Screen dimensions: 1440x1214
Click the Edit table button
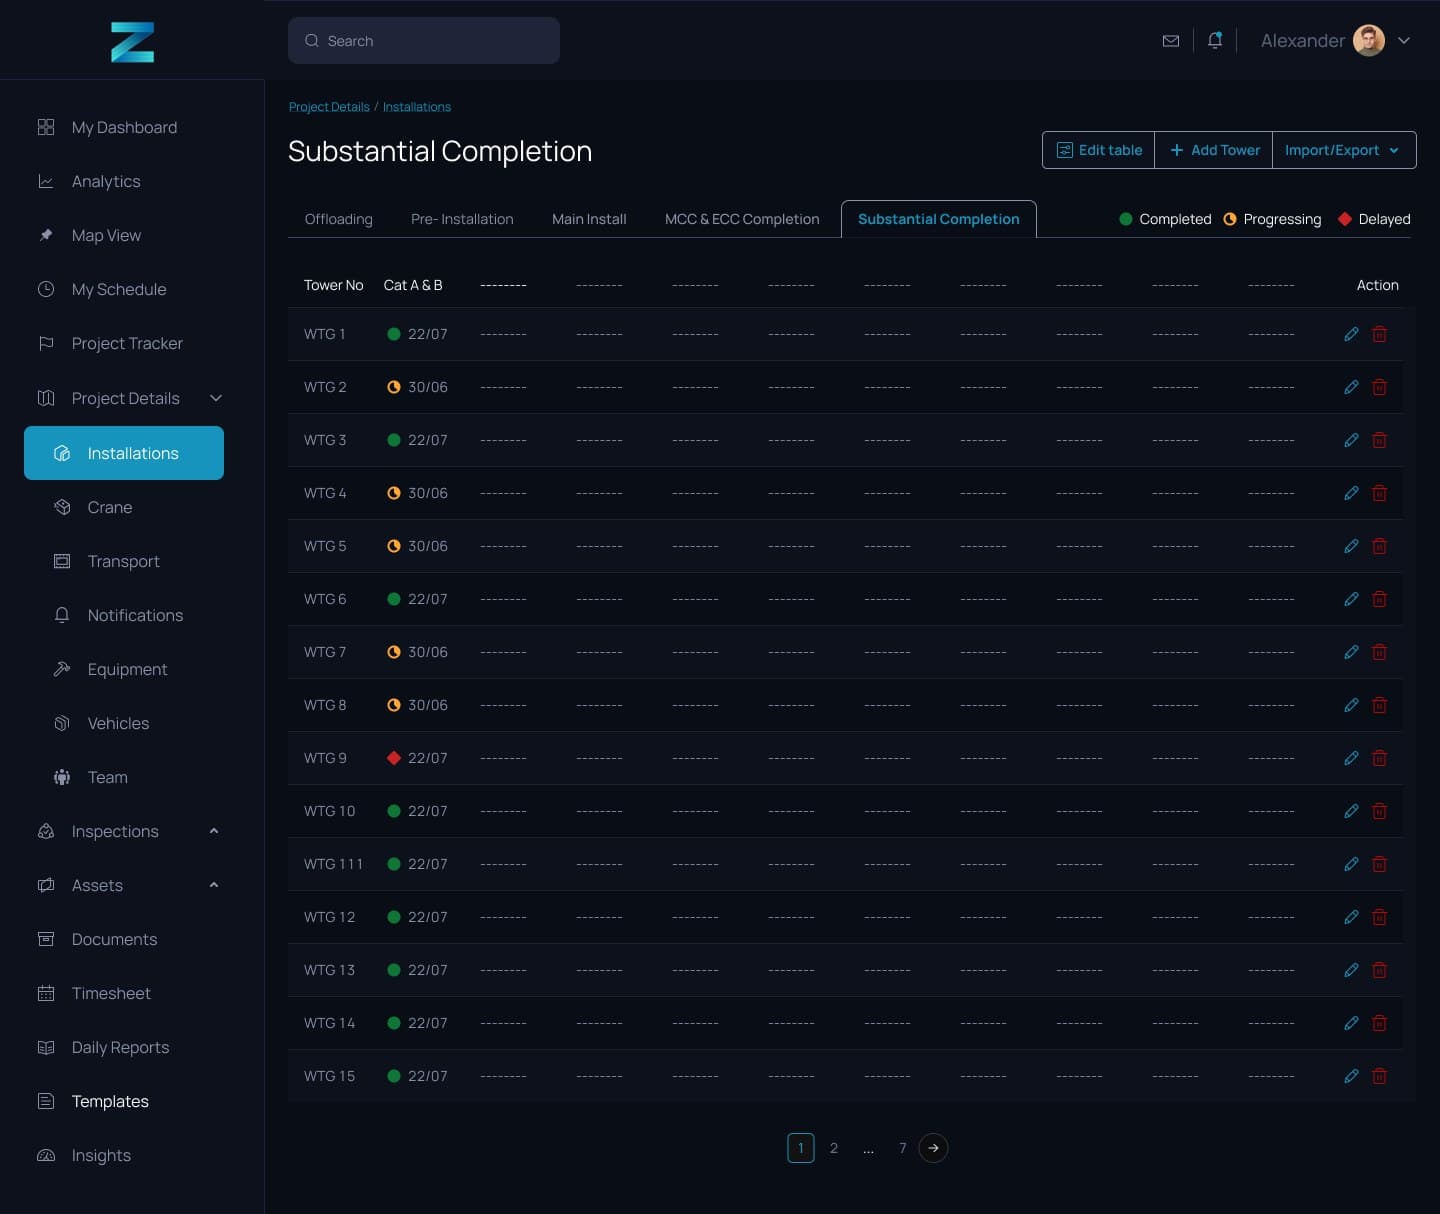[1099, 150]
